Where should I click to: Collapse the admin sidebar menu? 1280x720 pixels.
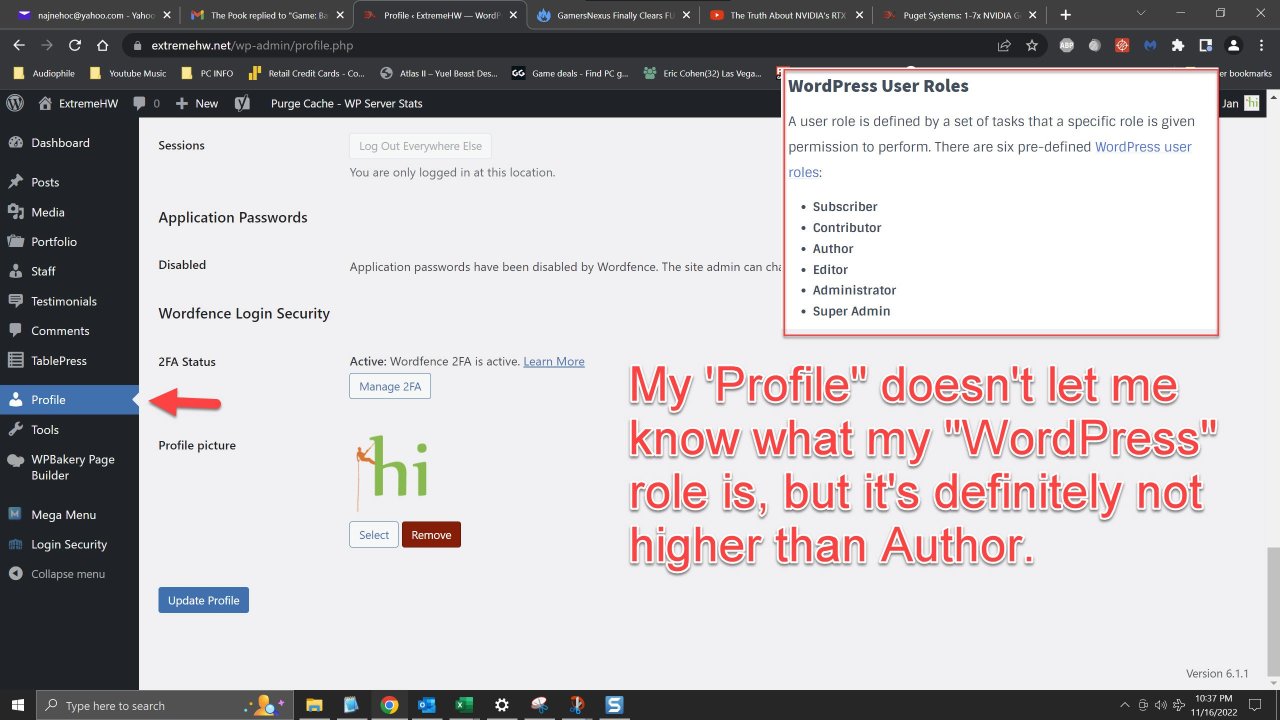click(x=67, y=574)
